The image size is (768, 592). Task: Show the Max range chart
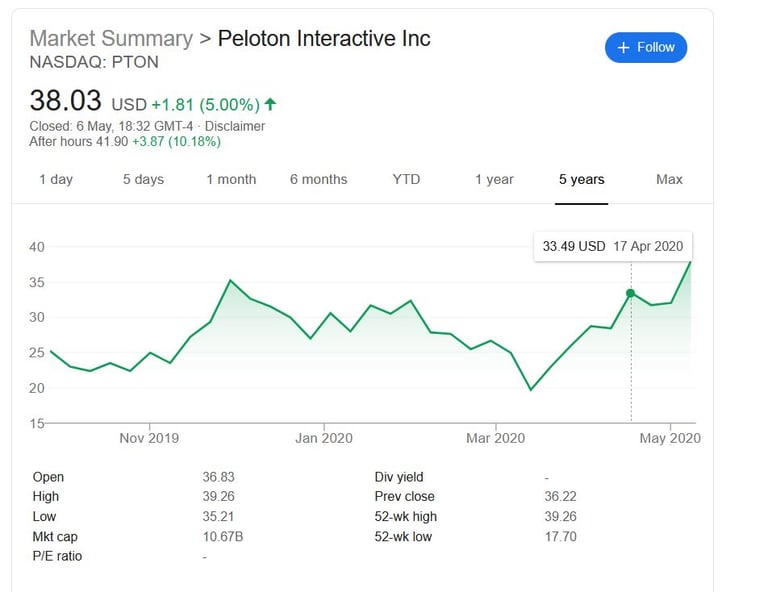669,179
